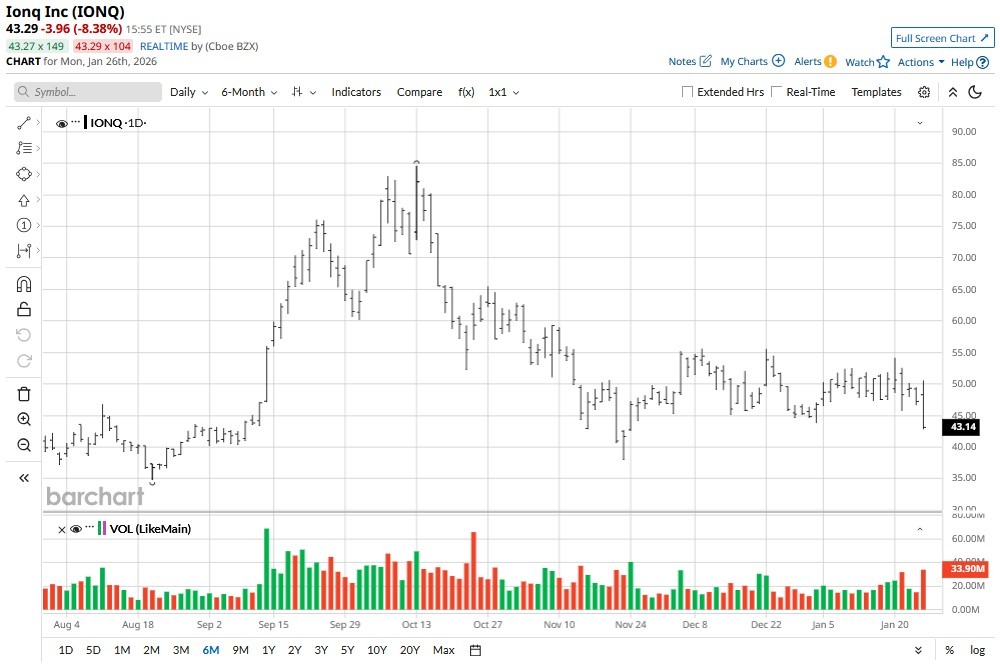This screenshot has width=1000, height=666.
Task: Select the 1Y time range
Action: pos(268,650)
